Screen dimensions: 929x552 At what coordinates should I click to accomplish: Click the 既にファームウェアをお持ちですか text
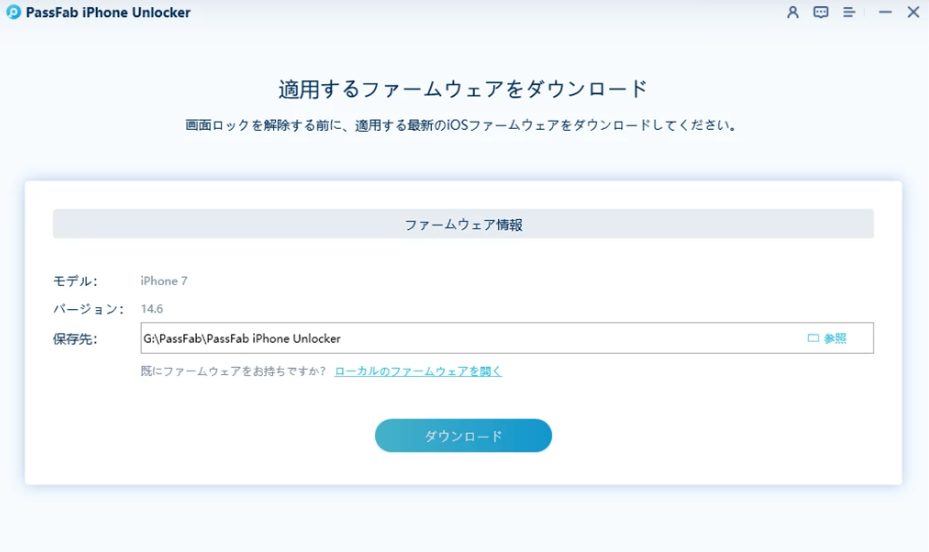[233, 371]
